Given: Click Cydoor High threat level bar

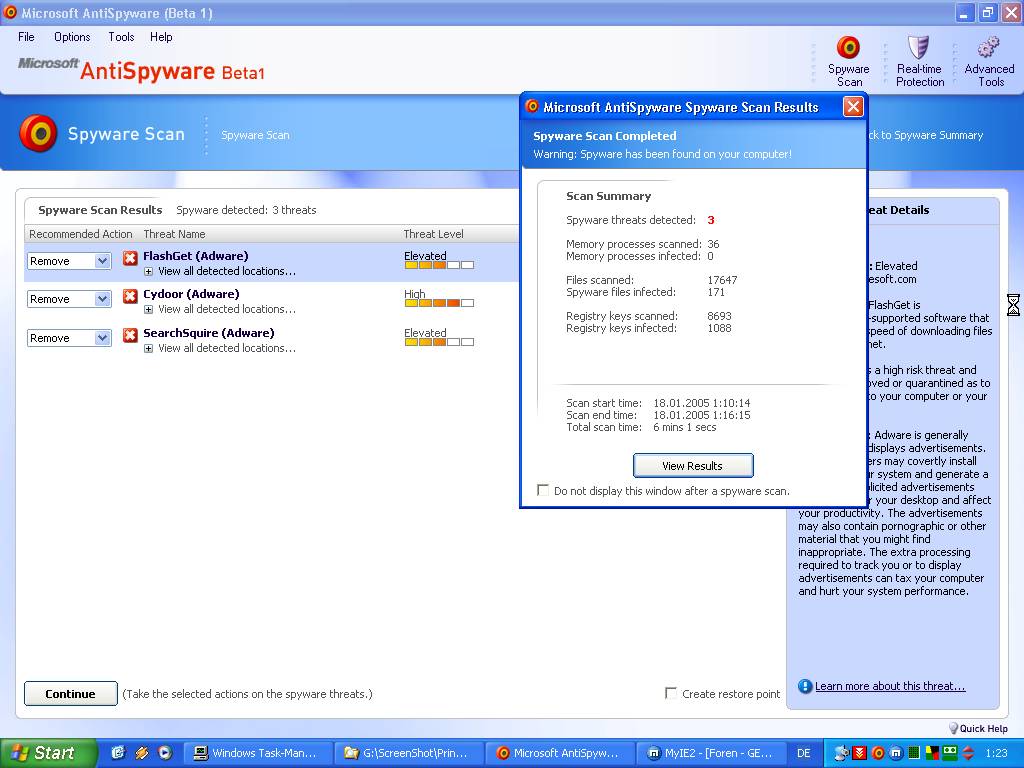Looking at the screenshot, I should (439, 303).
